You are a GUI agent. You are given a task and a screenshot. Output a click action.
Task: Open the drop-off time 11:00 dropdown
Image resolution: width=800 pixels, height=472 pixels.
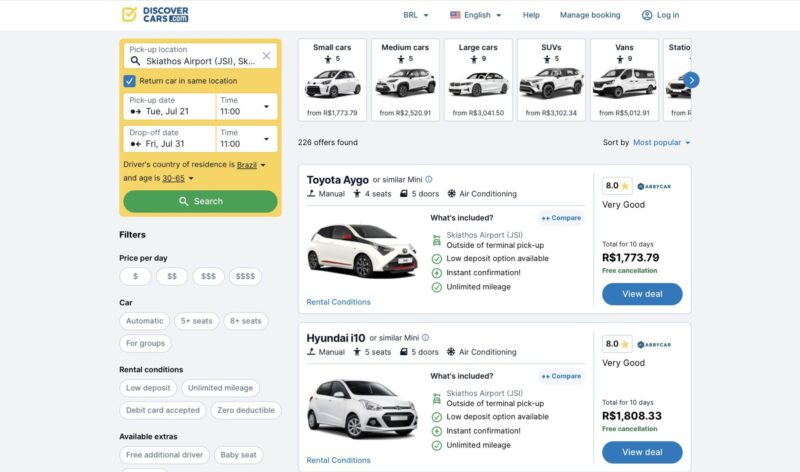(x=246, y=139)
